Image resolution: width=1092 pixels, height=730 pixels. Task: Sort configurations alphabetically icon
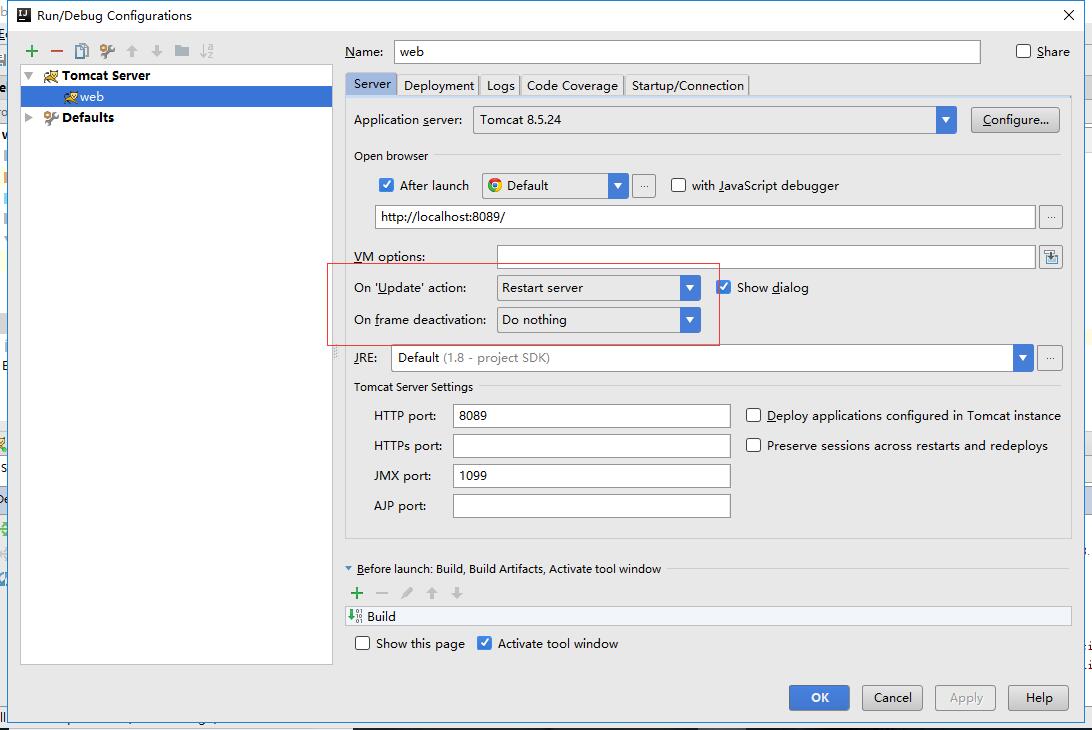coord(207,51)
